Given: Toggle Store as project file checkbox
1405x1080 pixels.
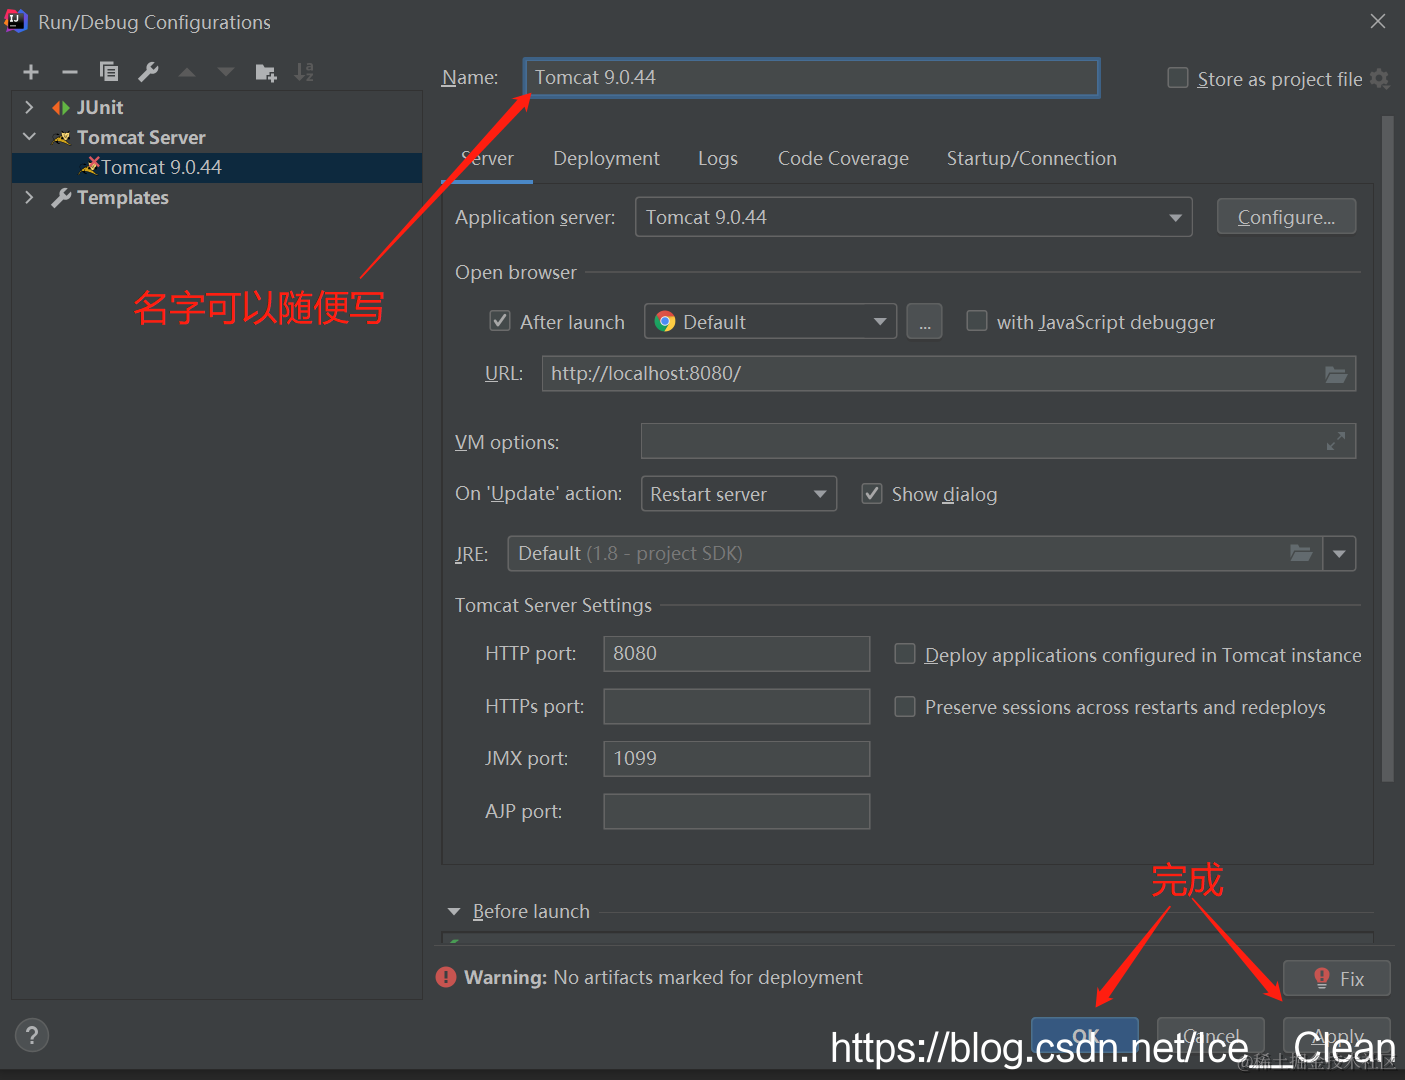Looking at the screenshot, I should click(1178, 78).
